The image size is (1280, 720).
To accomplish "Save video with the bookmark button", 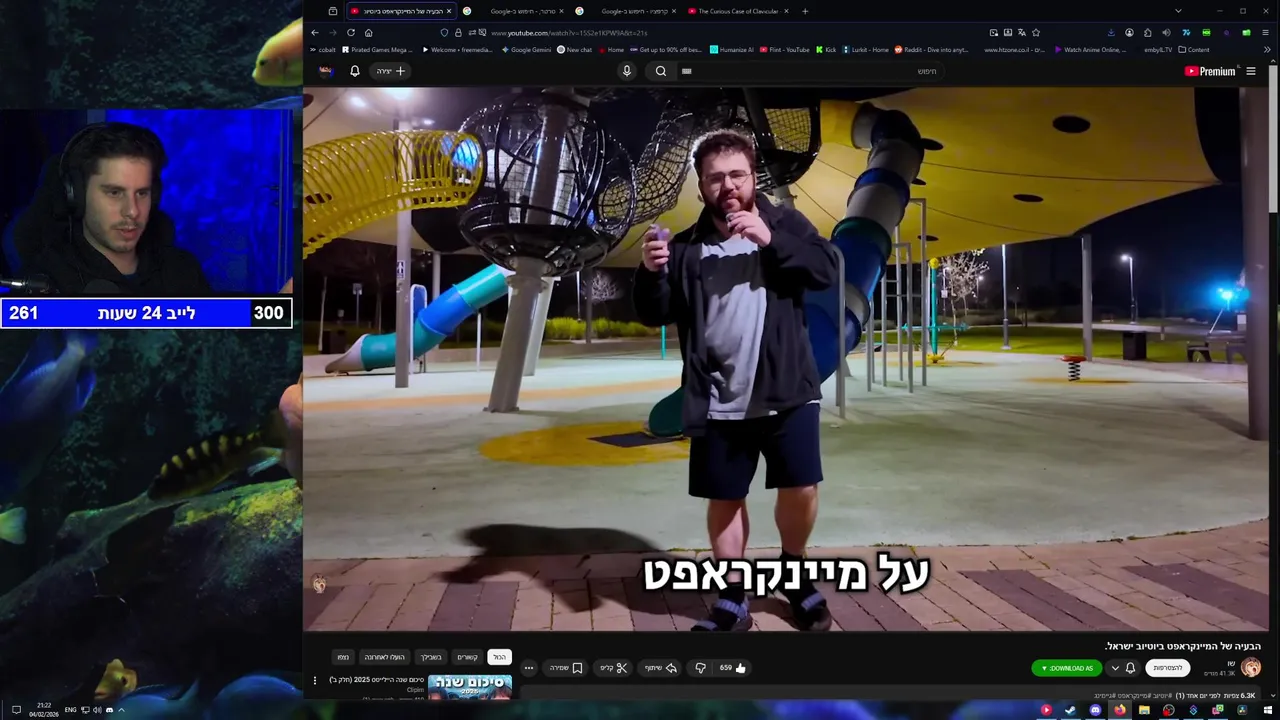I will 566,668.
